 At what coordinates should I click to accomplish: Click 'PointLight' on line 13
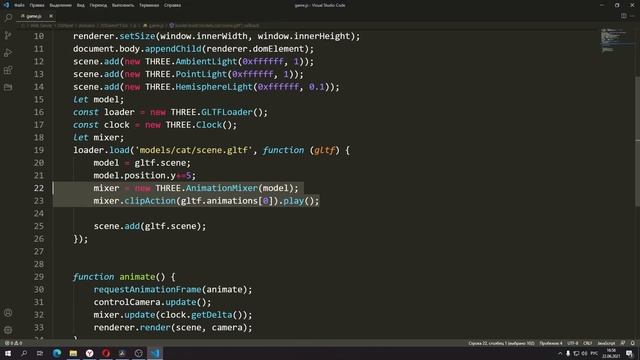(201, 74)
